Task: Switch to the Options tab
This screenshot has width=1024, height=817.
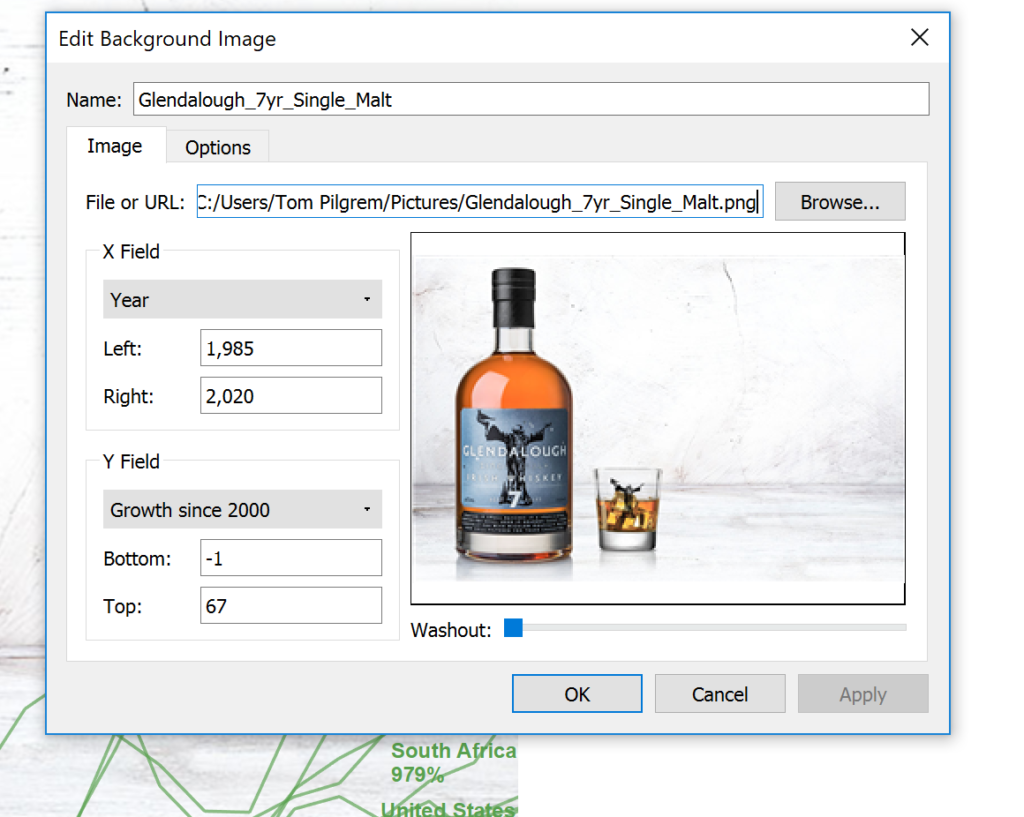Action: tap(217, 146)
